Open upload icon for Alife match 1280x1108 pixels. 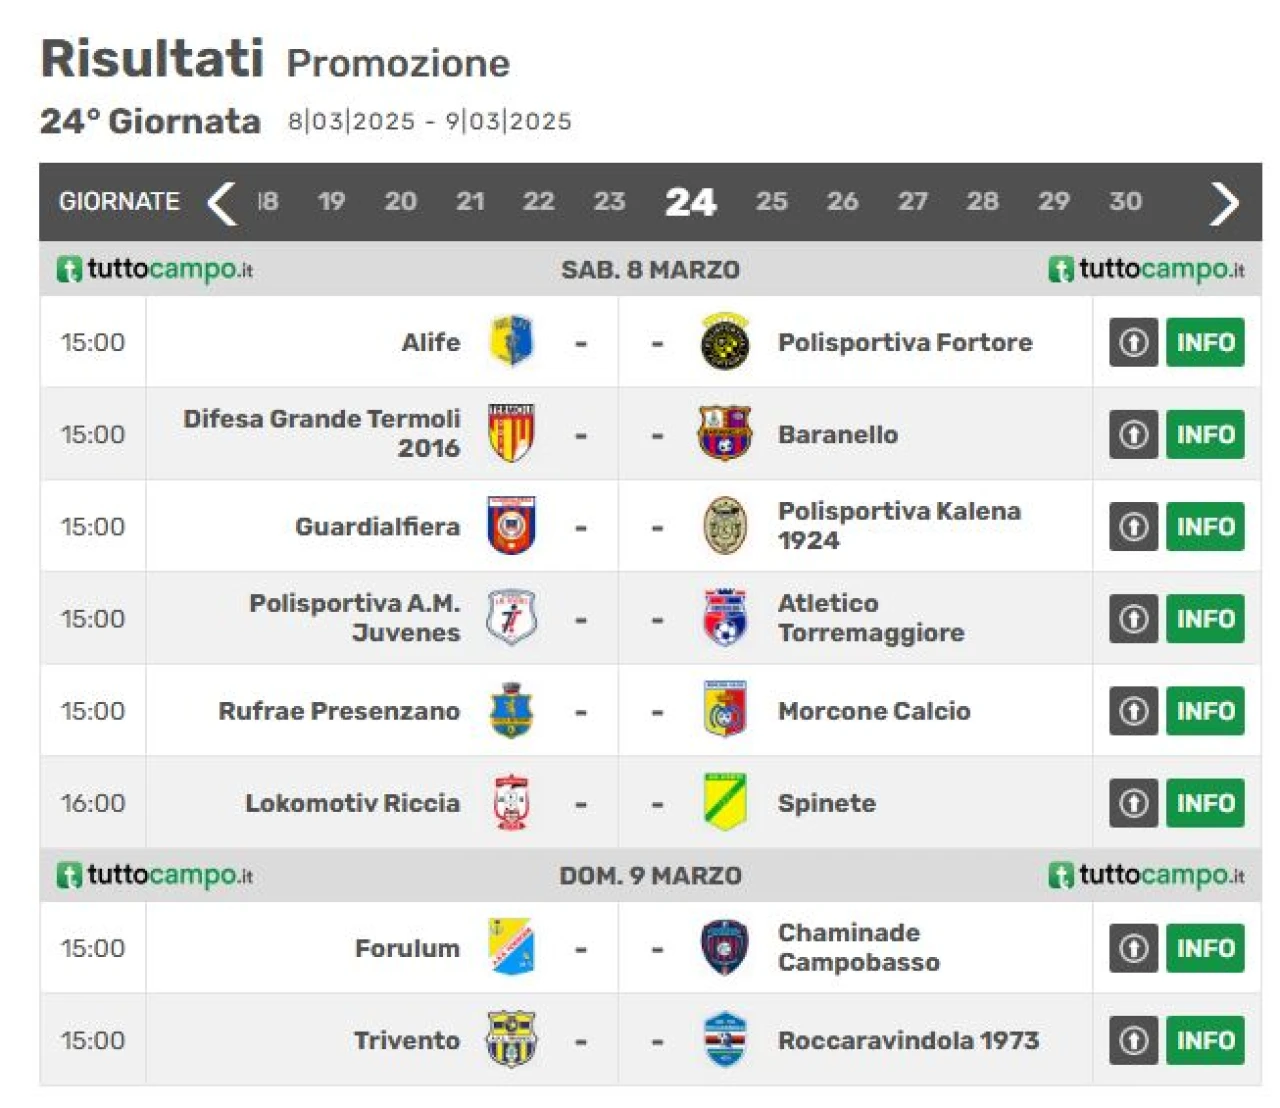coord(1133,342)
